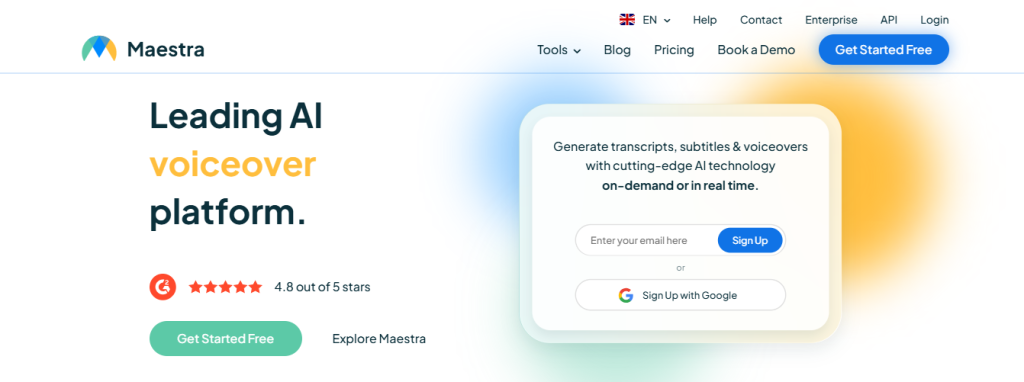Open the Blog page

tap(617, 50)
